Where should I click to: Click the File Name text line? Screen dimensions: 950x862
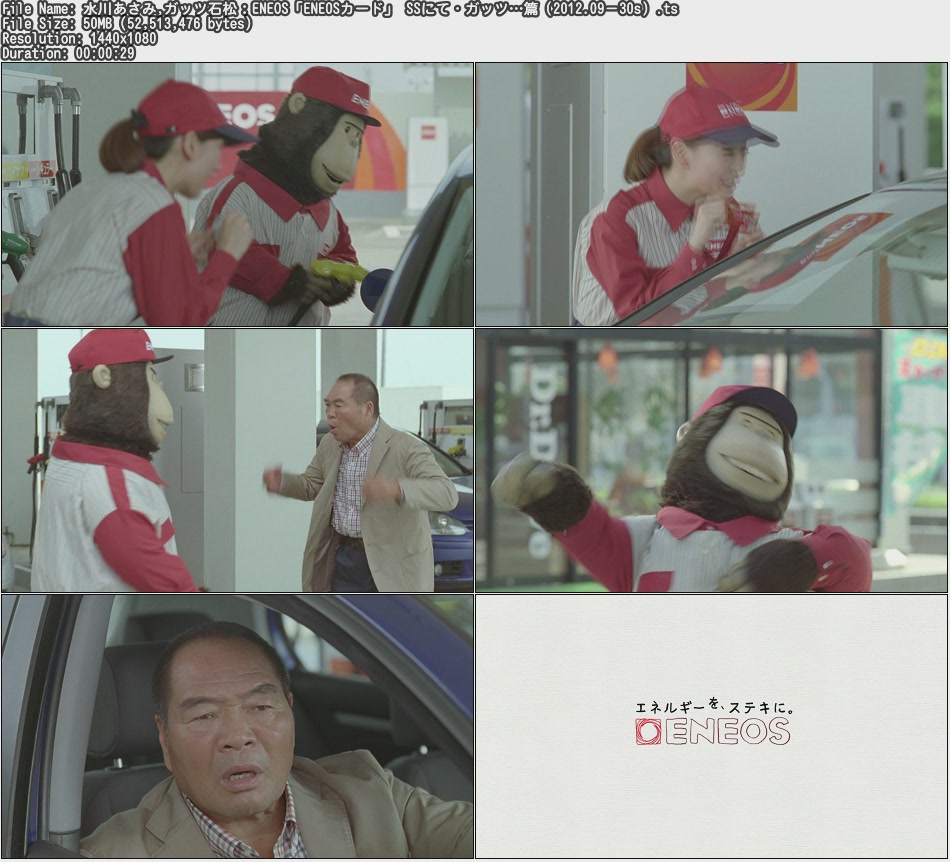point(340,8)
